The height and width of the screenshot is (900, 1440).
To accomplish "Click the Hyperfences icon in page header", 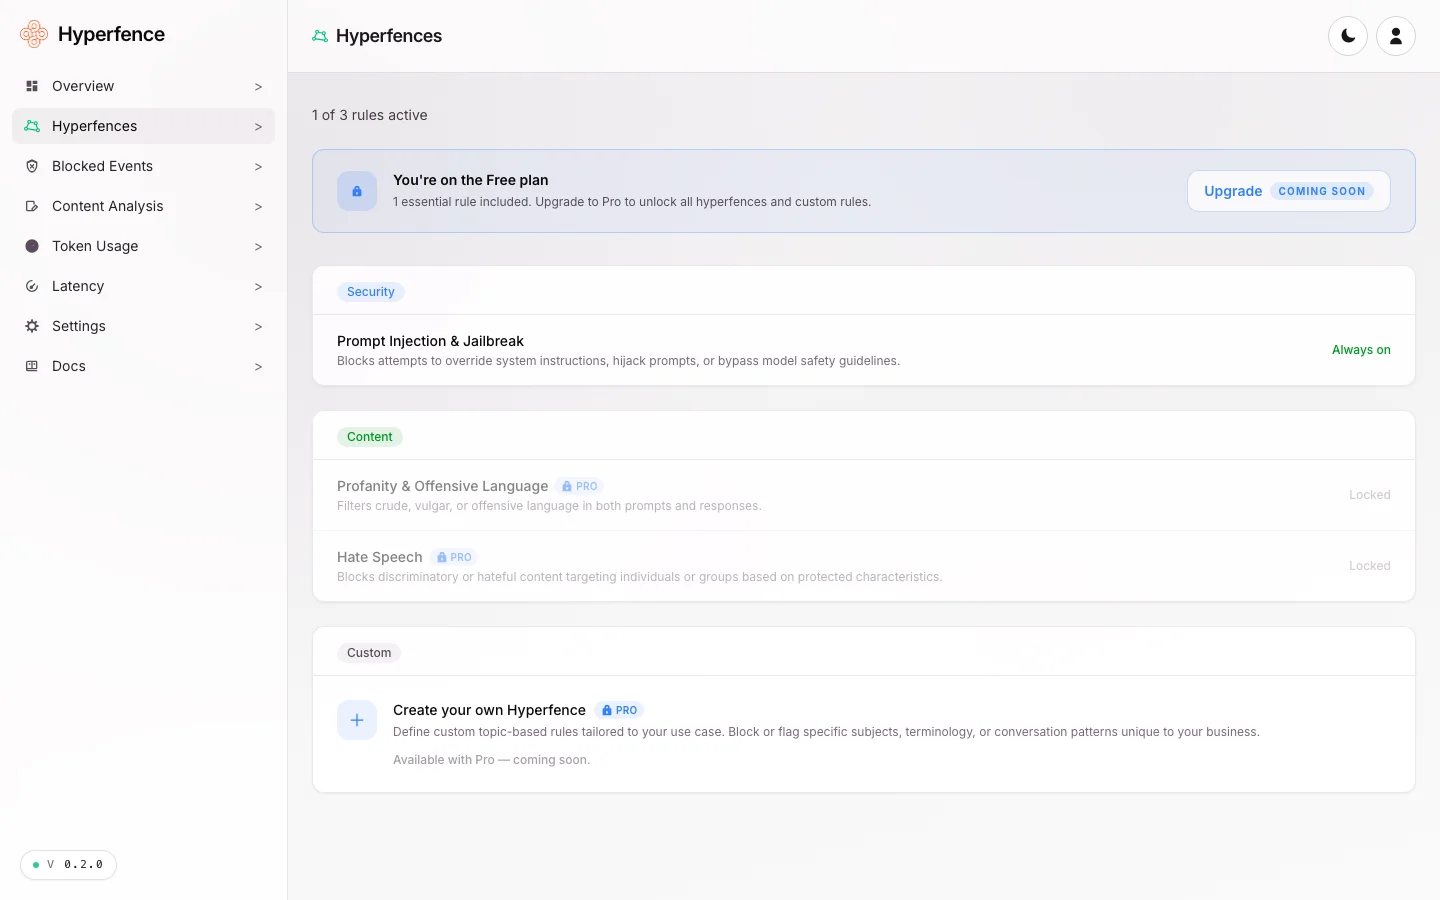I will coord(320,36).
